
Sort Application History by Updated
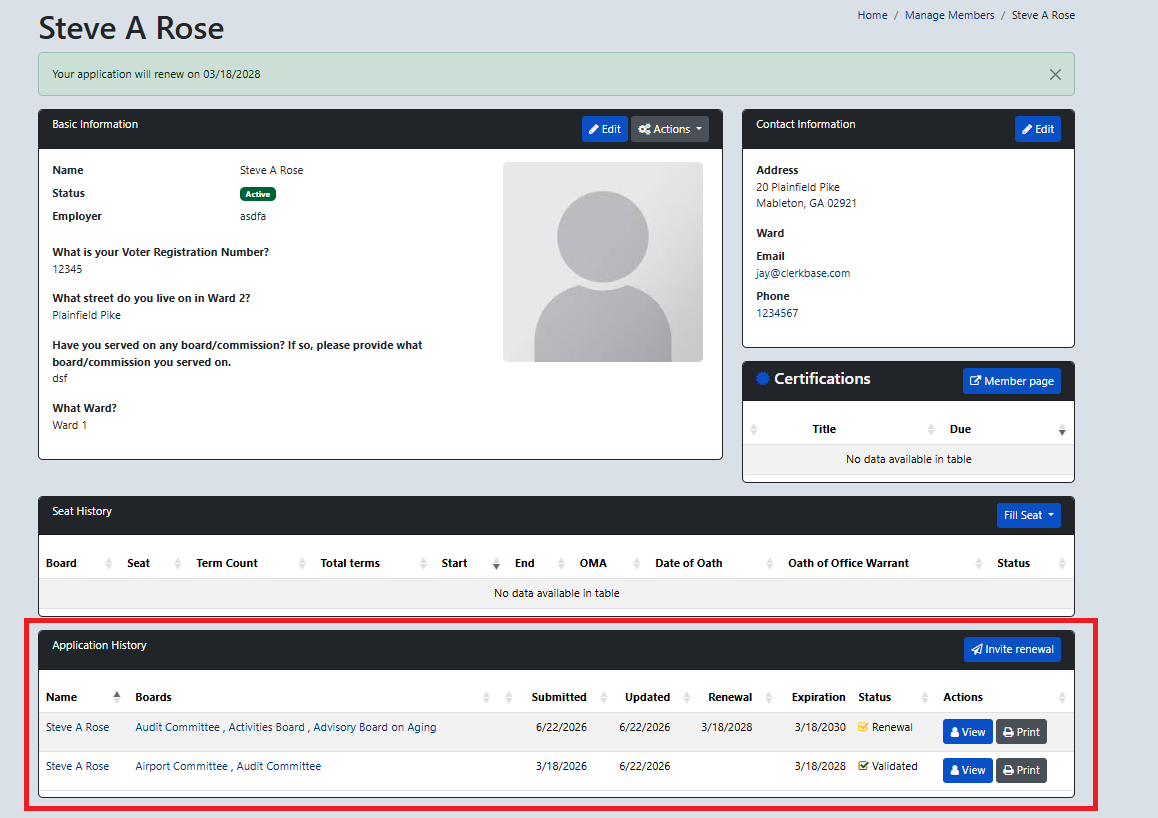(648, 698)
